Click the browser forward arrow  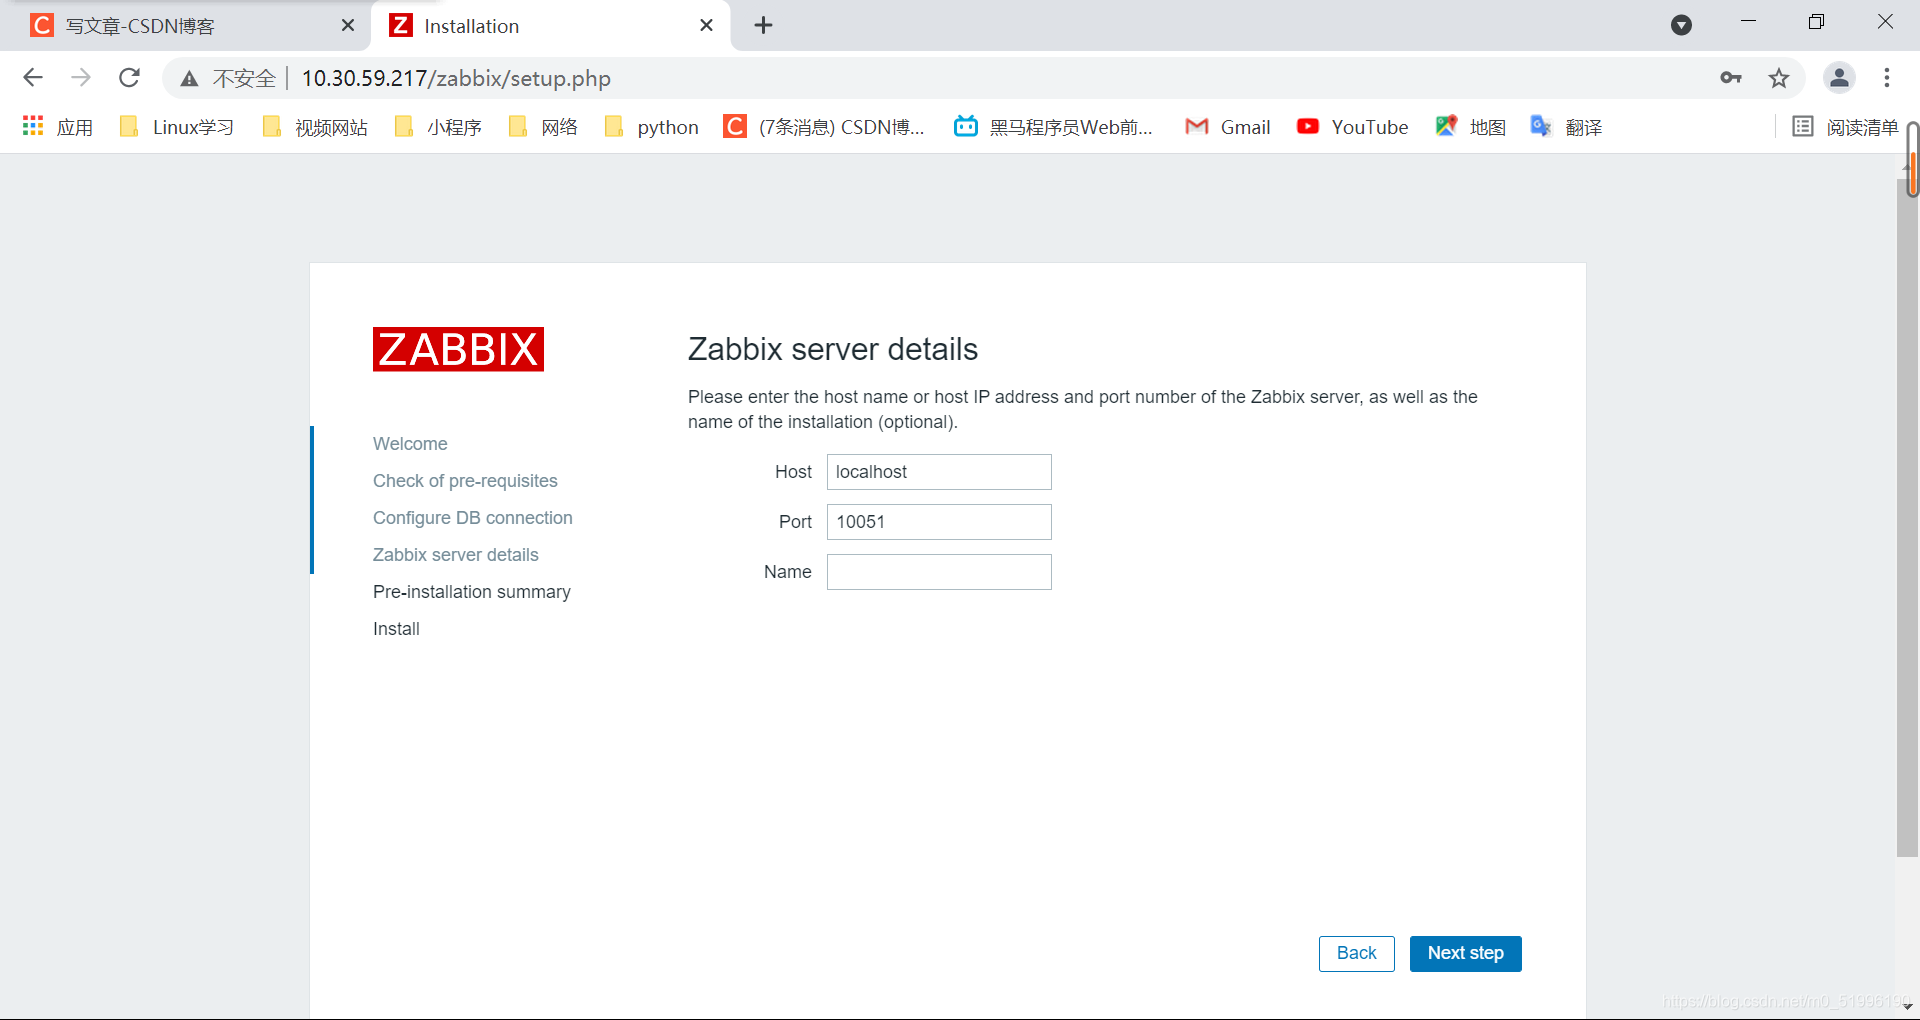click(81, 78)
